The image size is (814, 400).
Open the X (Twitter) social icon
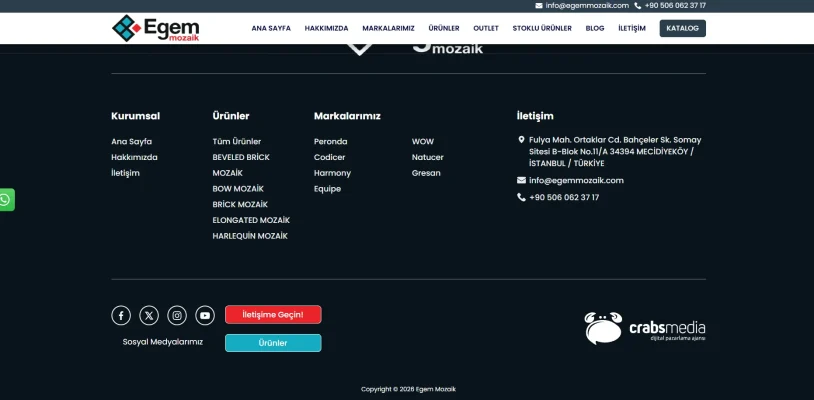(x=149, y=315)
